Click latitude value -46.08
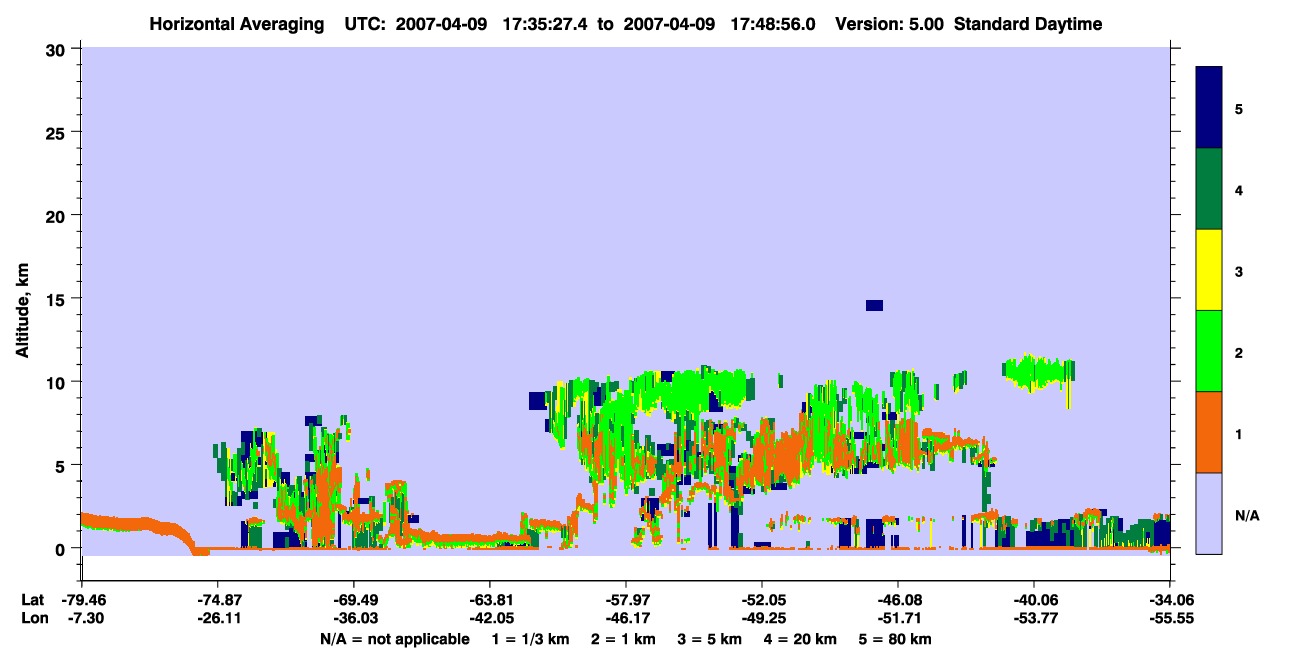Image resolution: width=1300 pixels, height=667 pixels. click(897, 600)
